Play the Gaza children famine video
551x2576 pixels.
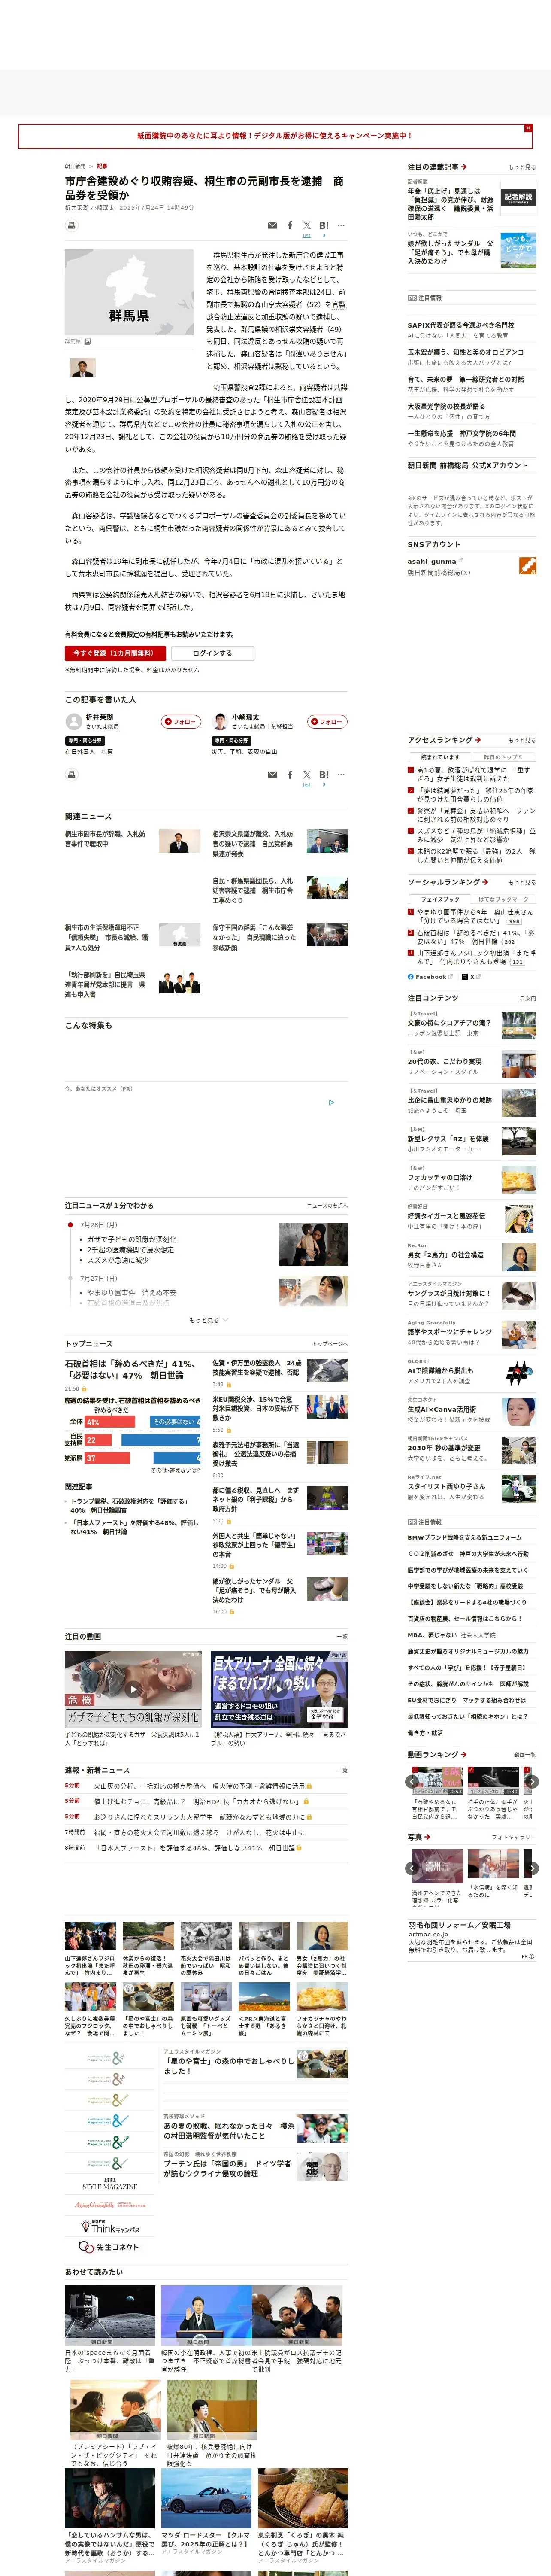click(x=133, y=1689)
